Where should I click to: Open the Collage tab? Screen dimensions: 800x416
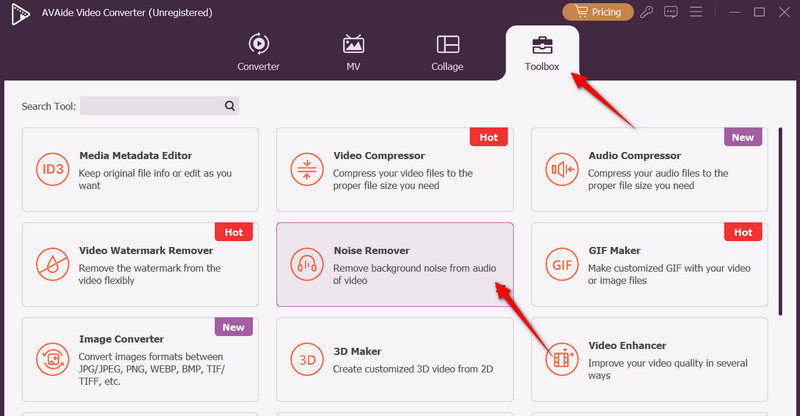tap(447, 53)
